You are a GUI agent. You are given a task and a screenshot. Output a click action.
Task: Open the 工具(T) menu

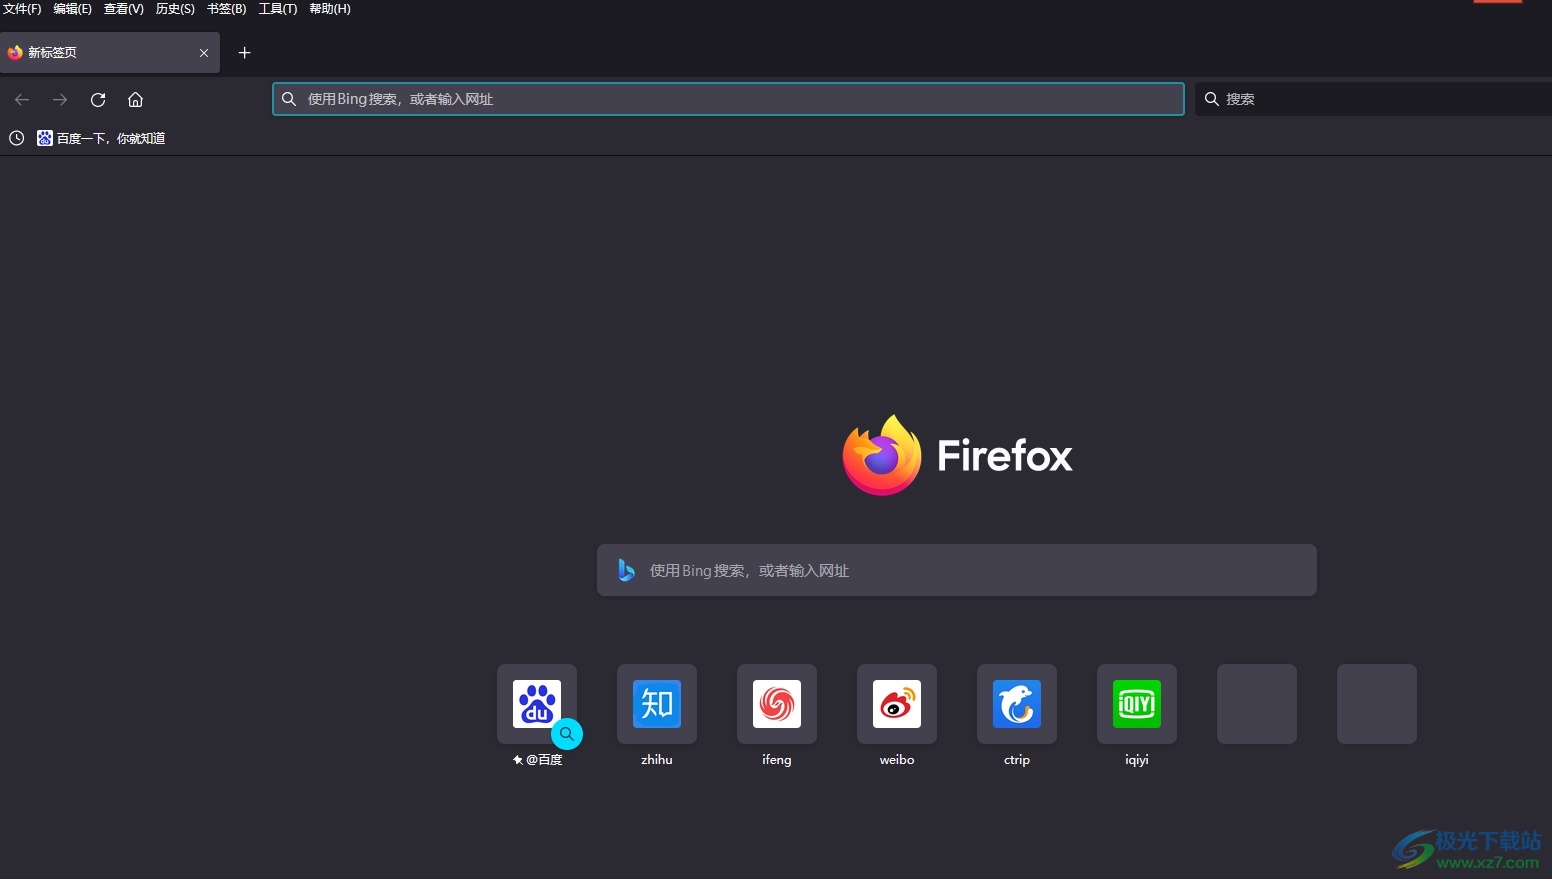(278, 9)
